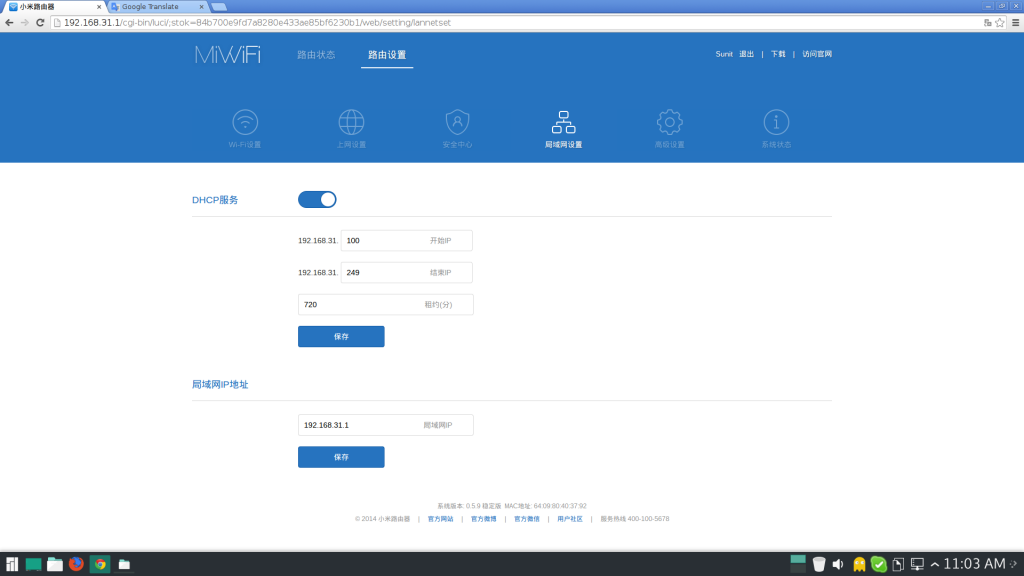The image size is (1024, 576).
Task: Open Wi-Fi设置 wireless settings icon
Action: 245,128
